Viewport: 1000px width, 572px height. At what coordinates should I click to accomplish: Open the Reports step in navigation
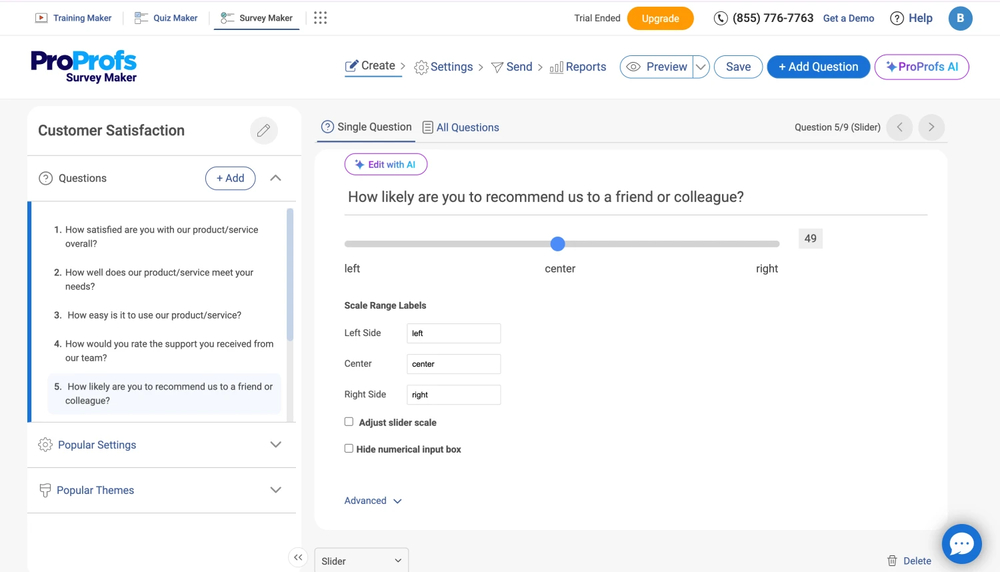pyautogui.click(x=578, y=67)
